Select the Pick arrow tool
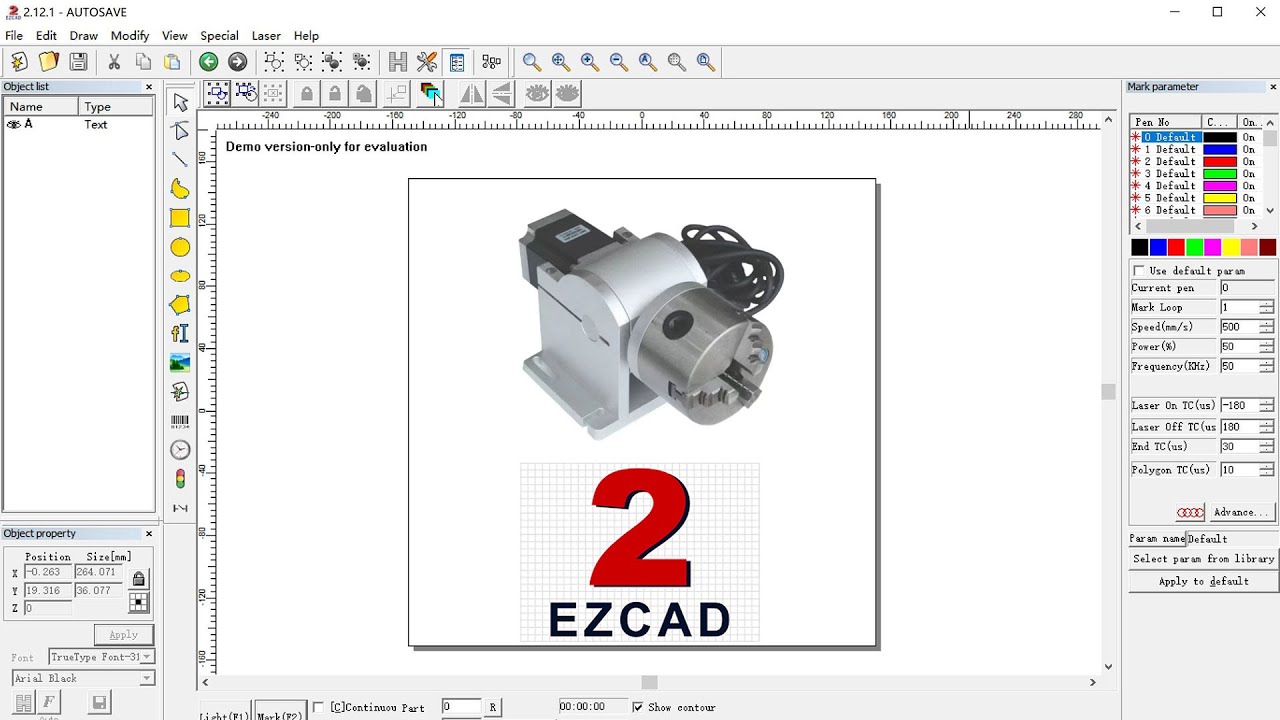This screenshot has height=720, width=1280. (x=180, y=102)
